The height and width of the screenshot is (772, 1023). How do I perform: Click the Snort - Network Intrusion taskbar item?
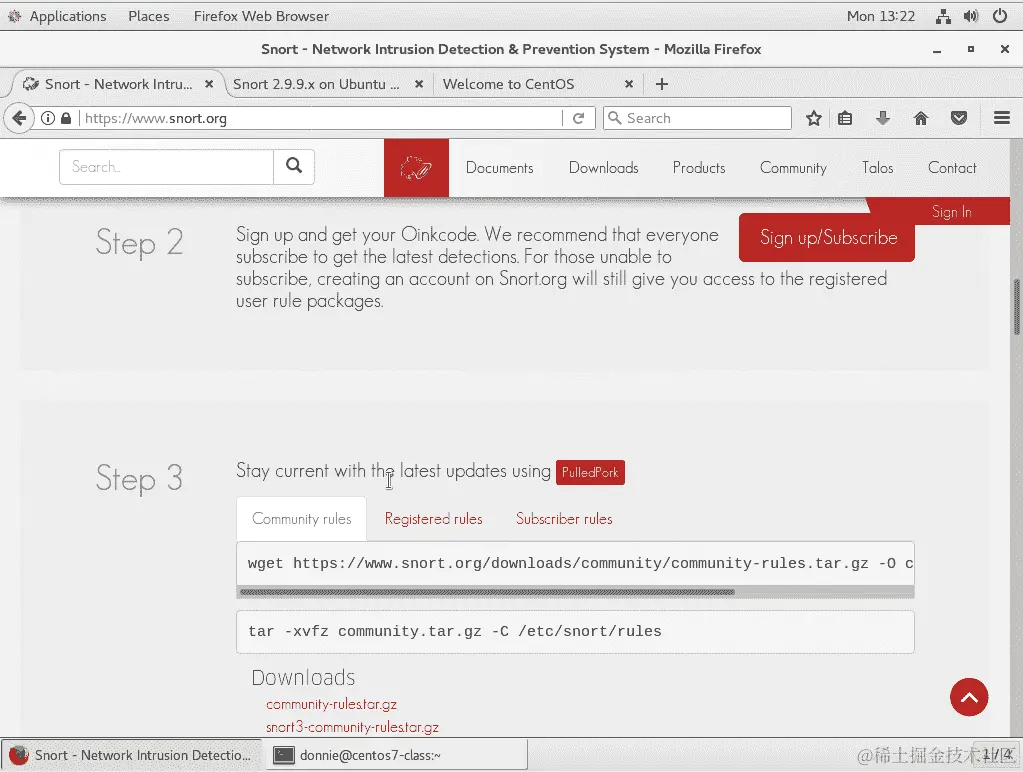click(x=132, y=755)
